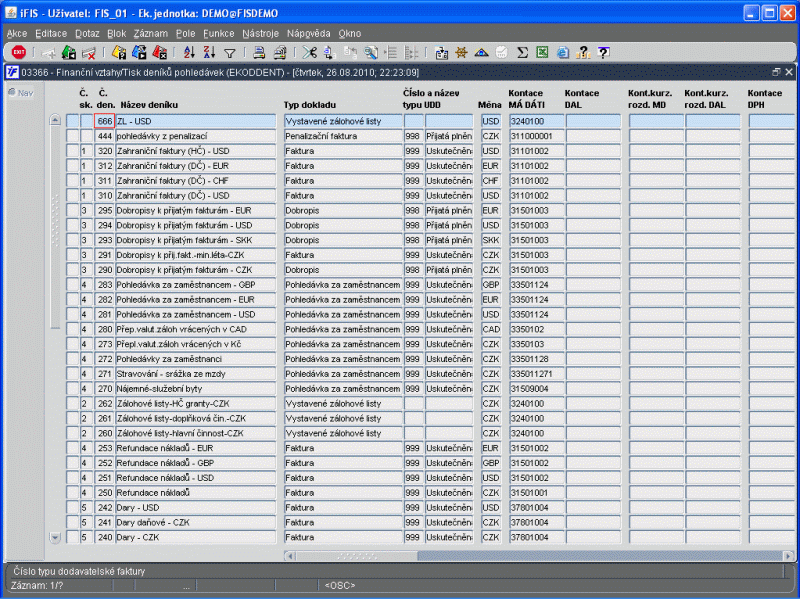Screen dimensions: 800x599
Task: Click the empty Kontace DAL field of first row
Action: (x=593, y=121)
